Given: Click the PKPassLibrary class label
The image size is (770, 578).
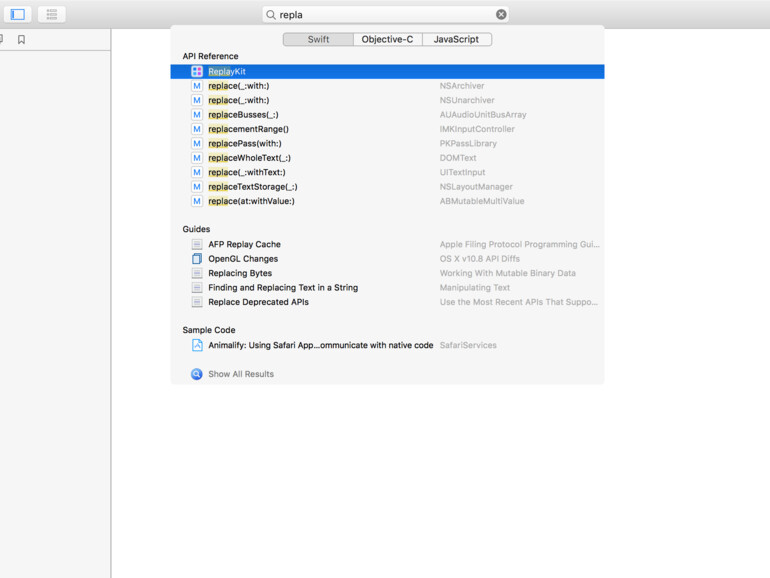Looking at the screenshot, I should point(468,143).
